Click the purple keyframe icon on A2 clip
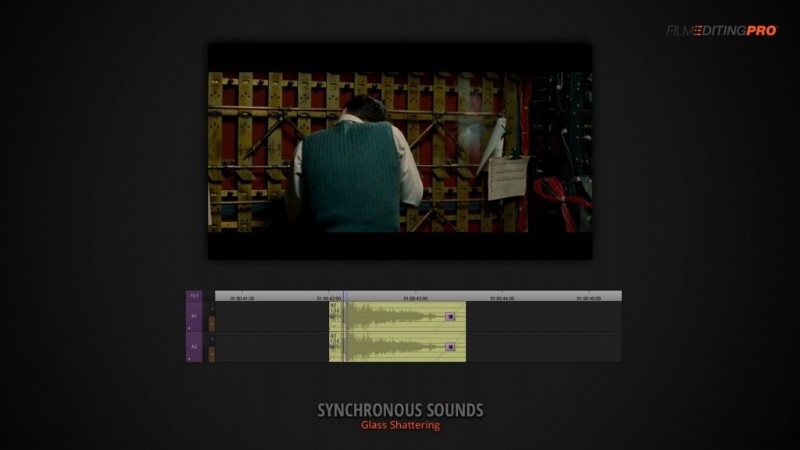The image size is (800, 450). [x=450, y=347]
